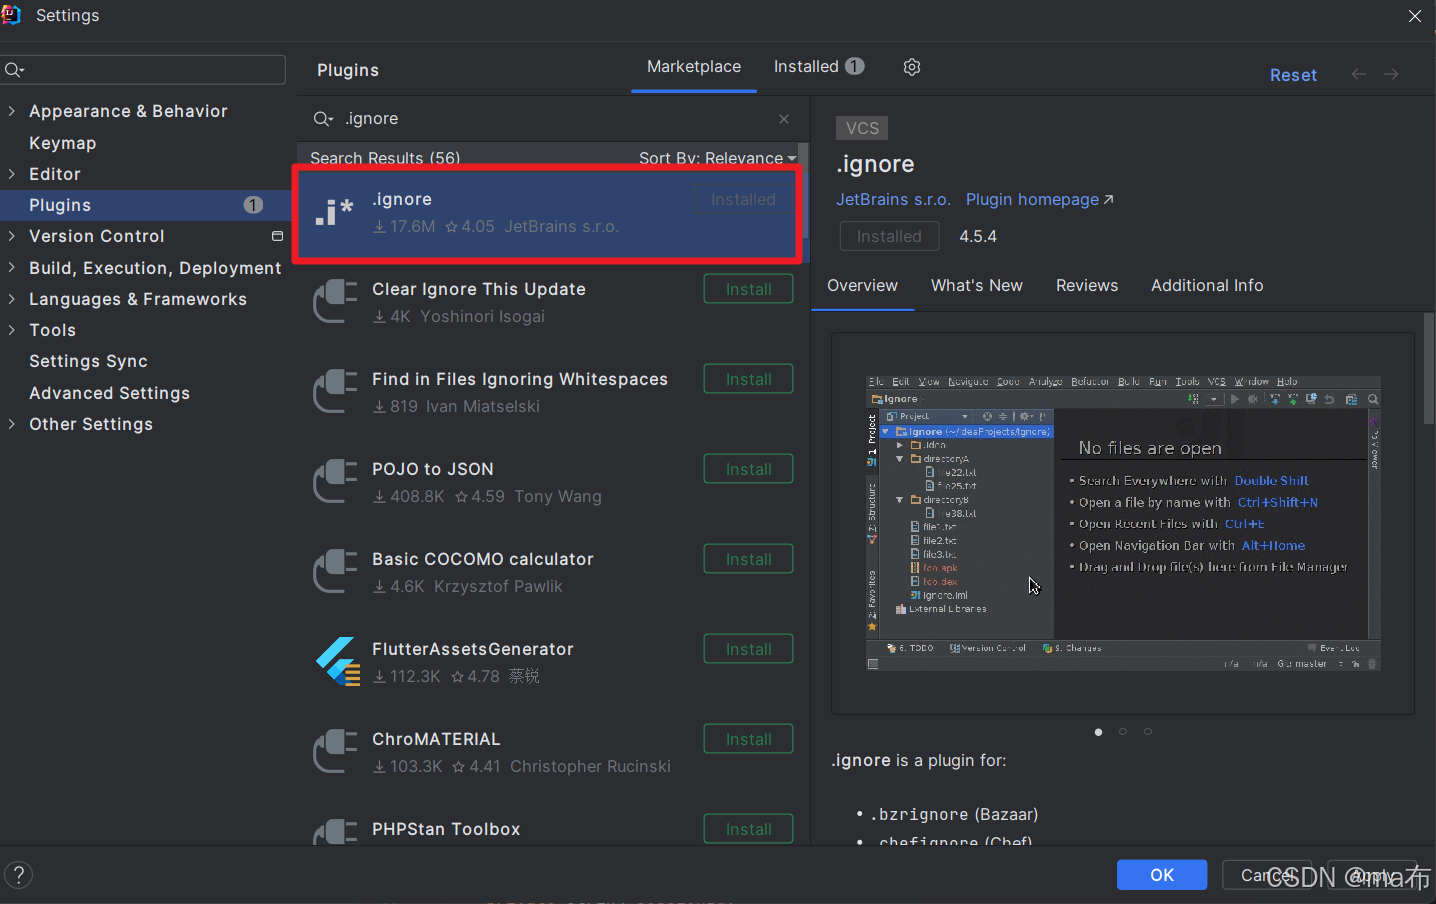Image resolution: width=1436 pixels, height=904 pixels.
Task: Select Keymap in settings tree
Action: coord(63,143)
